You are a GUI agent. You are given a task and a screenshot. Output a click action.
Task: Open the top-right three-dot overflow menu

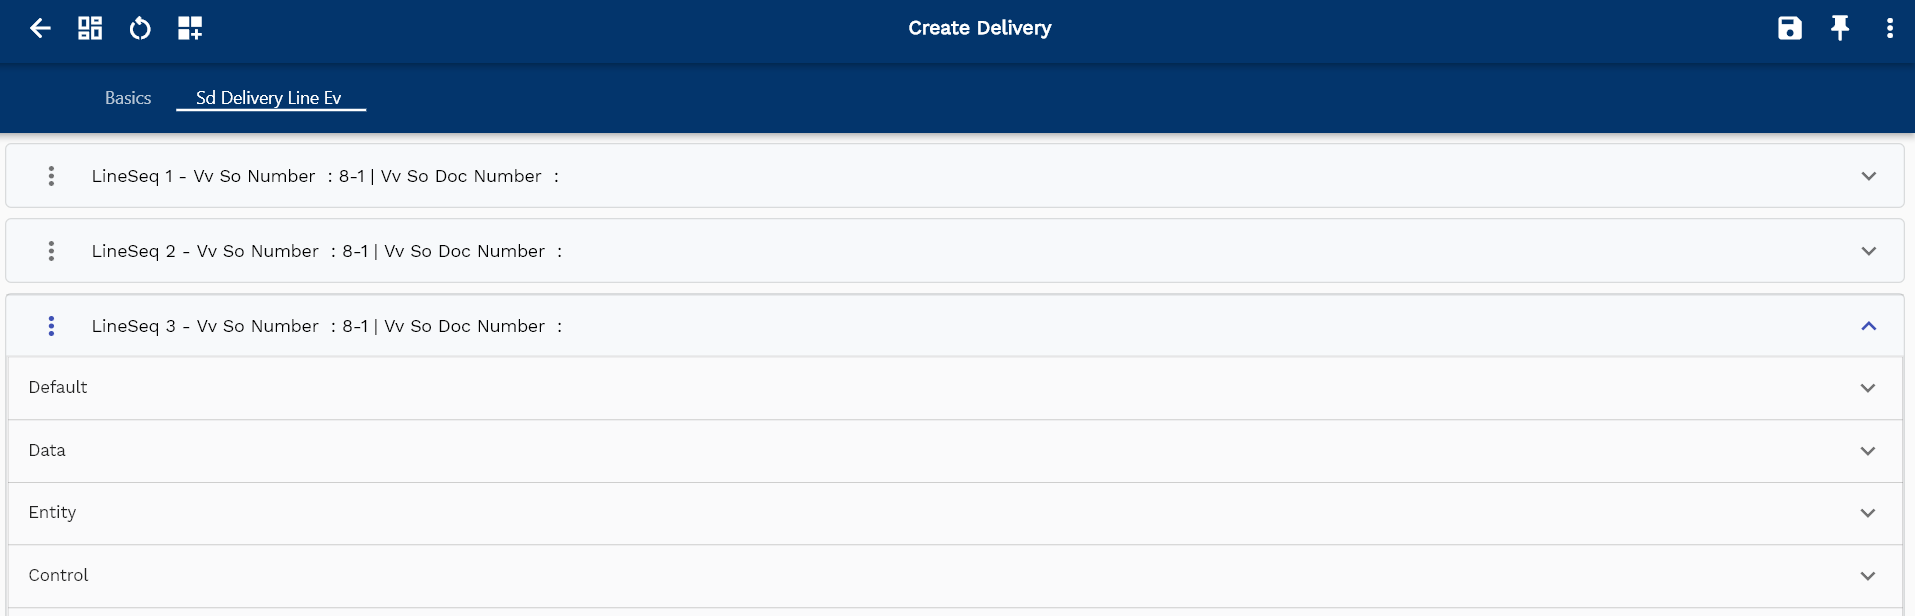click(1890, 28)
